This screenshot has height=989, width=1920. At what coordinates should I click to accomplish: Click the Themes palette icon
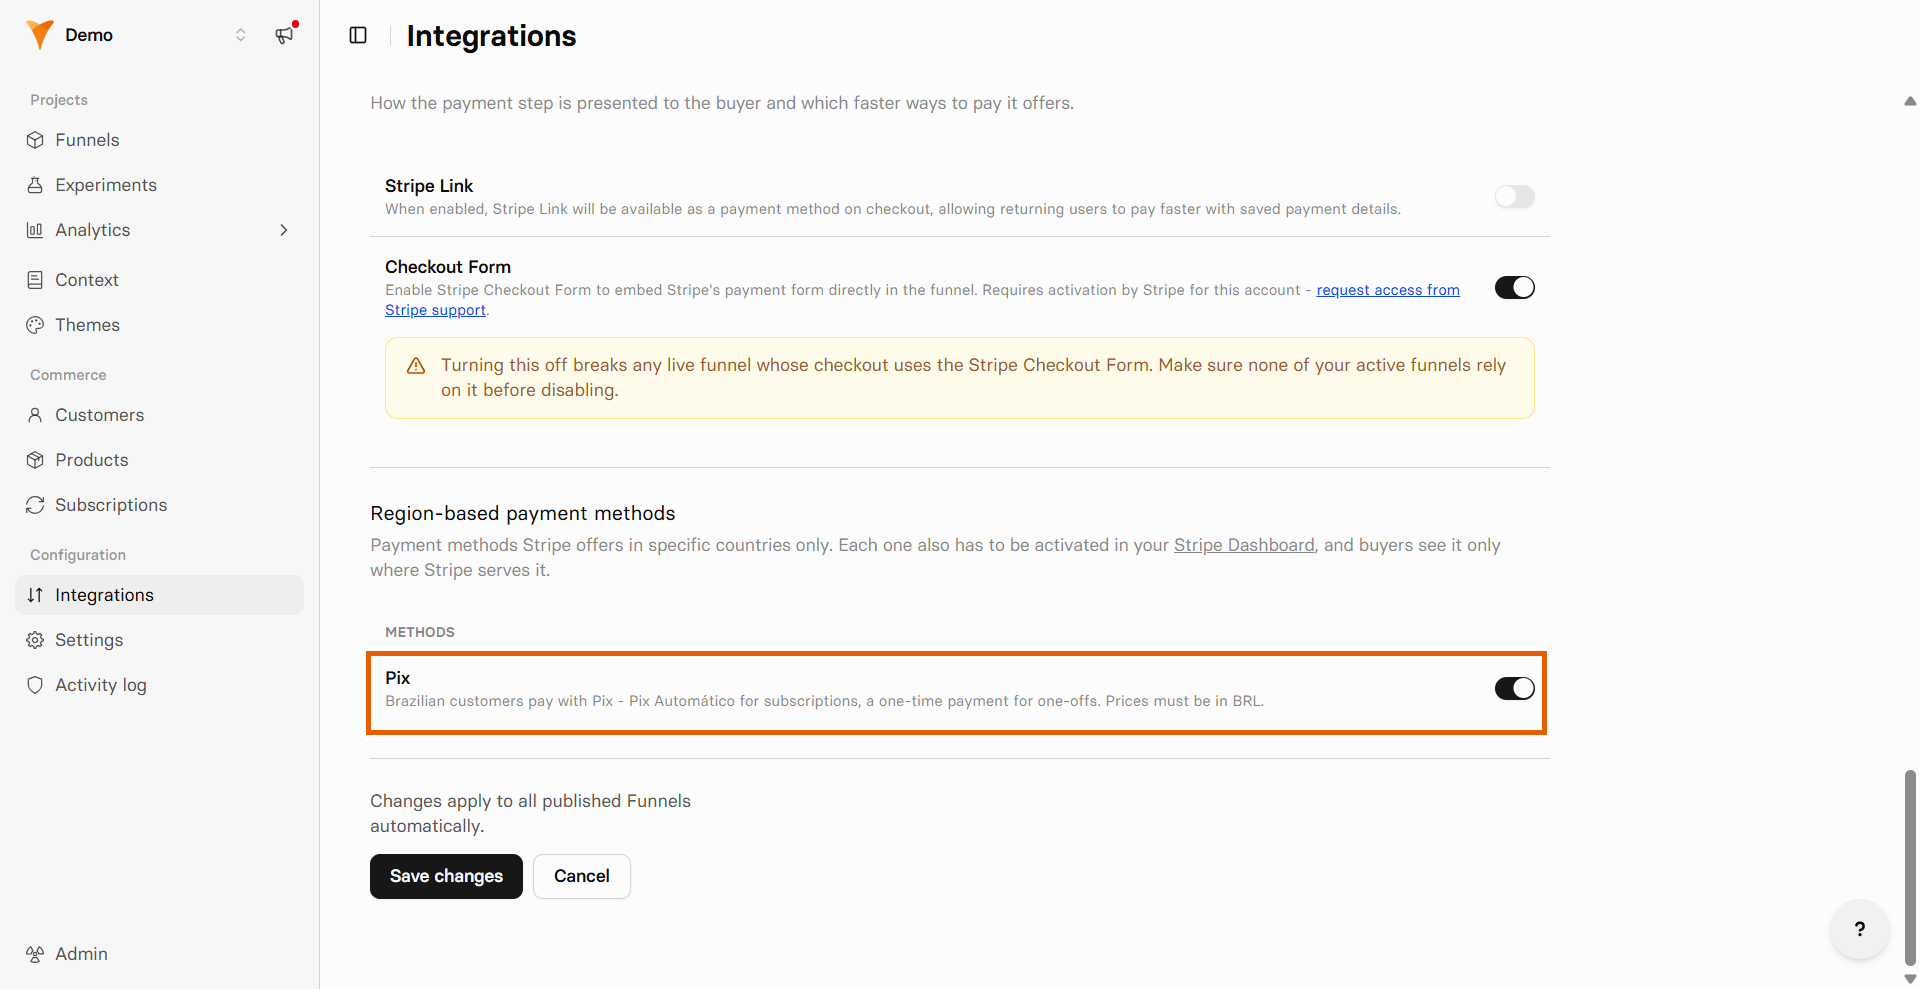(x=35, y=325)
